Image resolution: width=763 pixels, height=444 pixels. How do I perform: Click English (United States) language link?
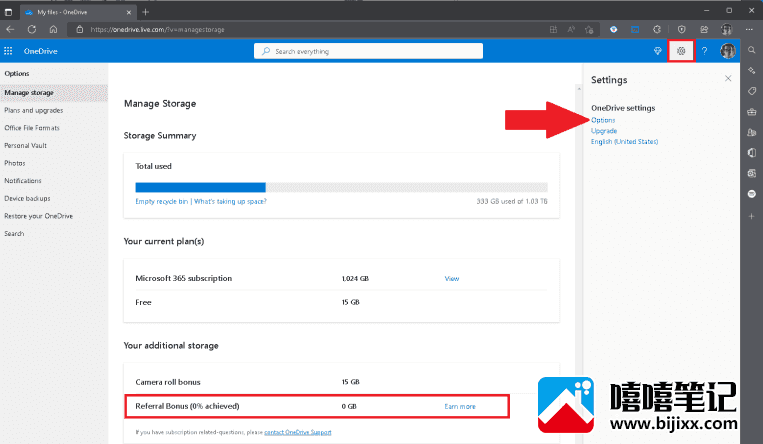(624, 142)
